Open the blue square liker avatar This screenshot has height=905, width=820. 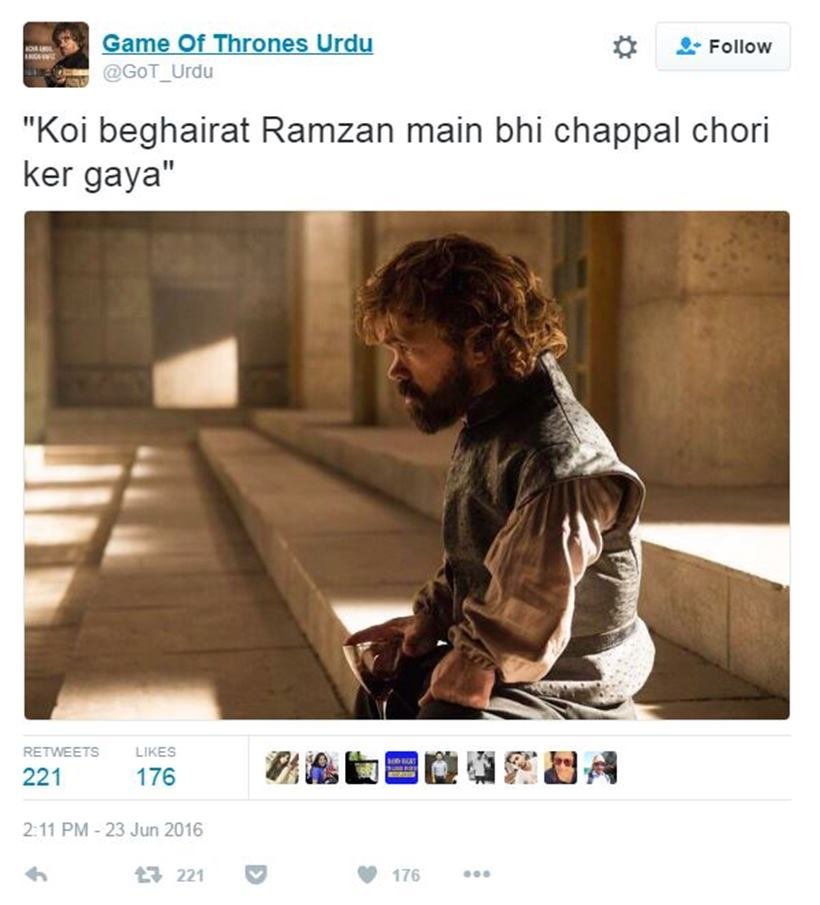402,768
